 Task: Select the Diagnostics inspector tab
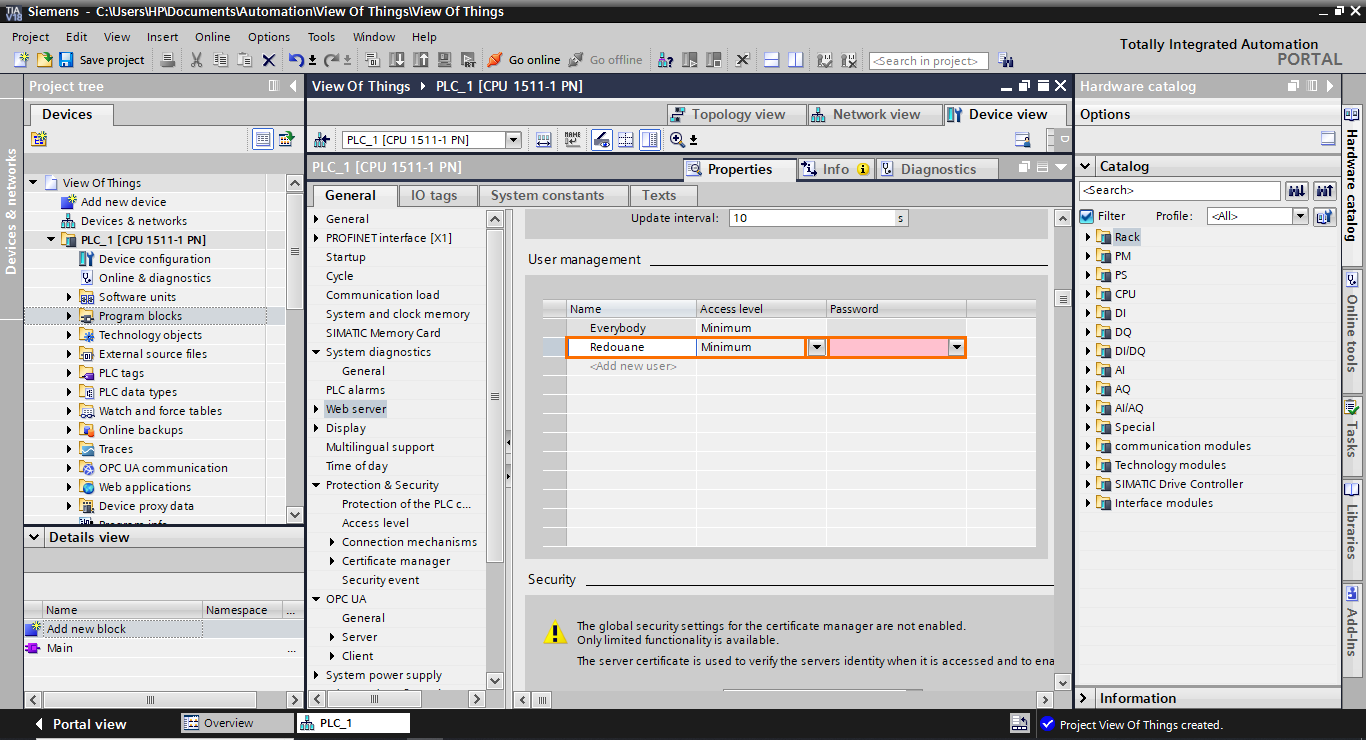point(937,169)
